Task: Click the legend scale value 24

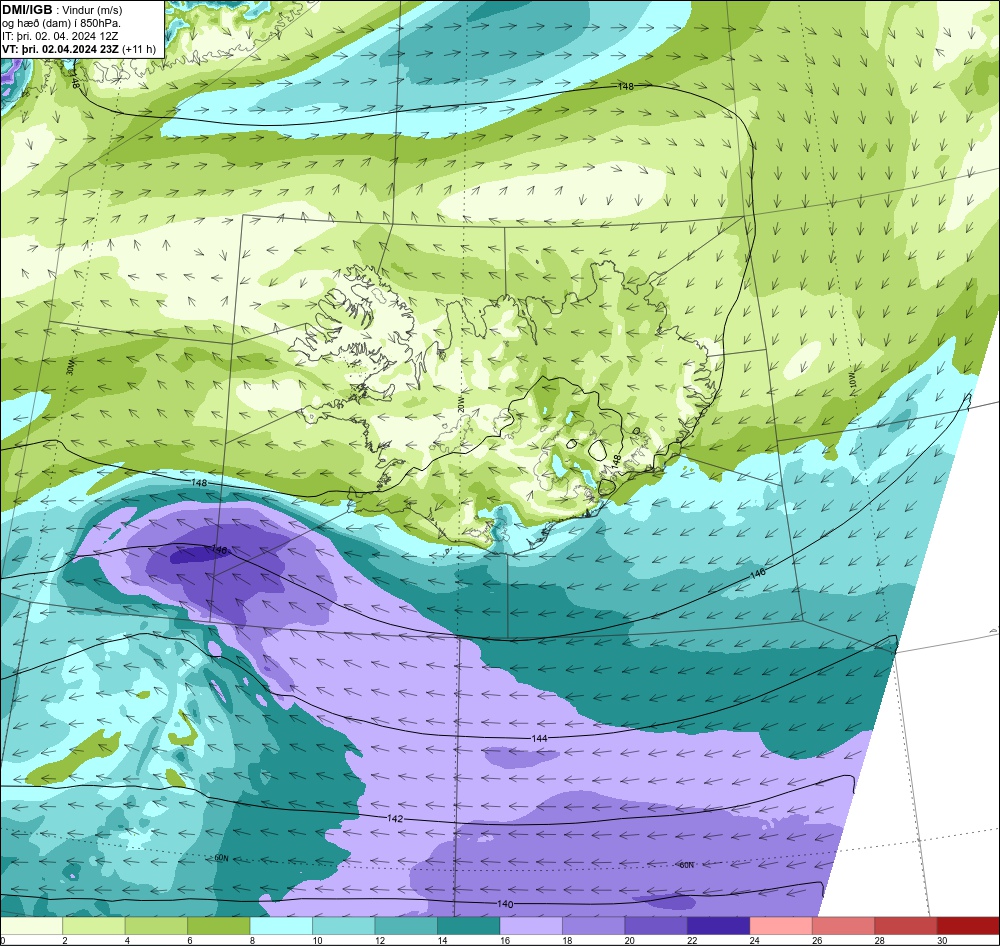Action: [x=754, y=940]
